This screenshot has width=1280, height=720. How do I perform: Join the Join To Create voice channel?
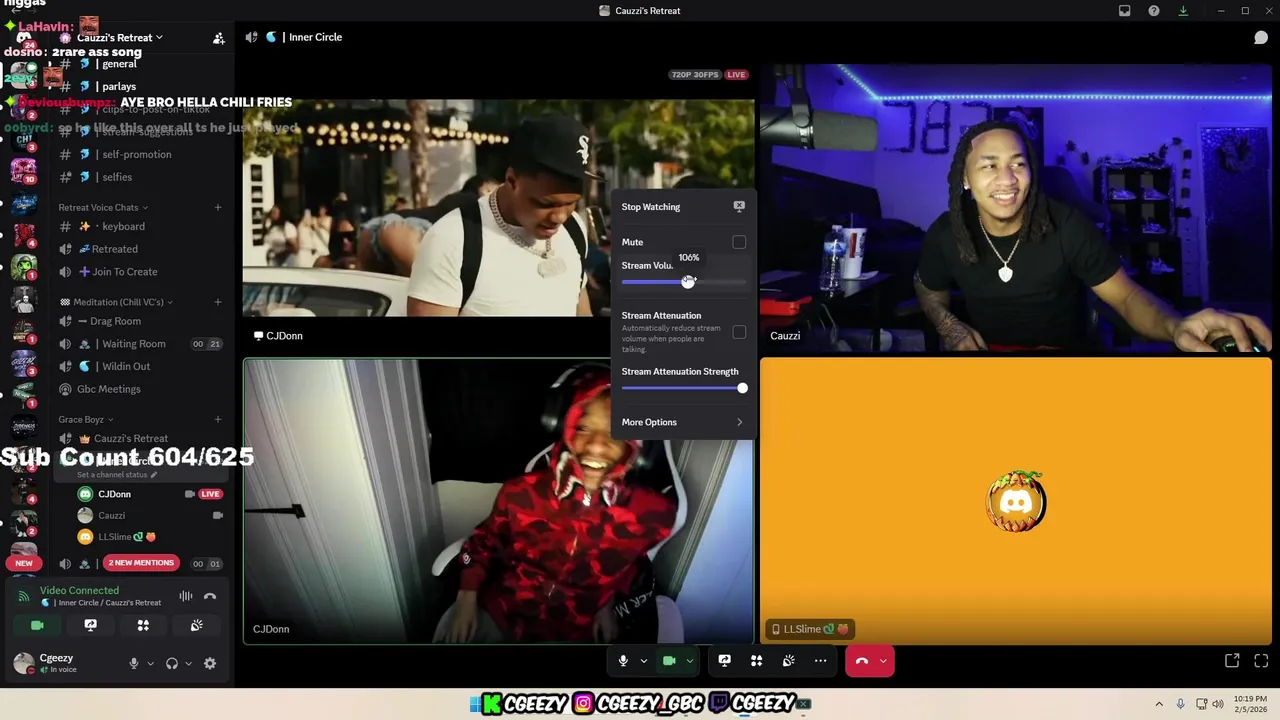(140, 272)
